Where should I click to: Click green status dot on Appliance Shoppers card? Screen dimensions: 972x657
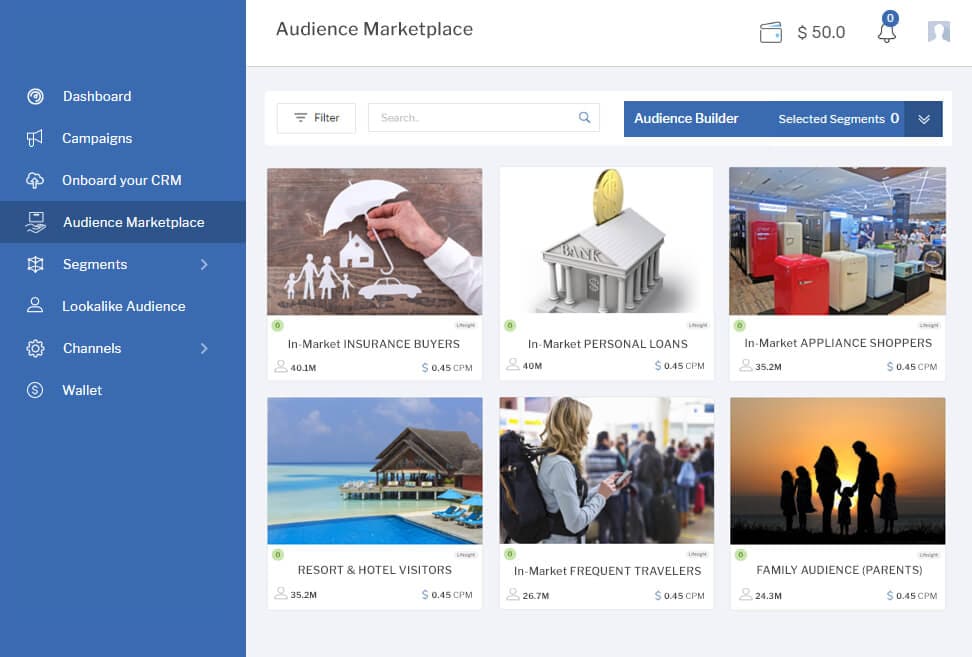coord(740,325)
